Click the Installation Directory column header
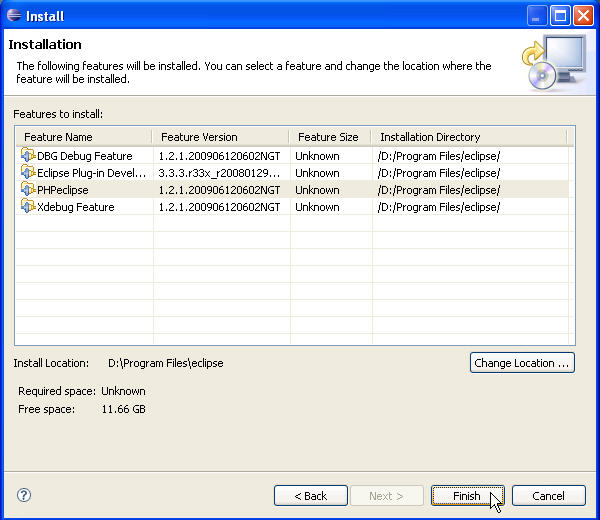 tap(469, 137)
